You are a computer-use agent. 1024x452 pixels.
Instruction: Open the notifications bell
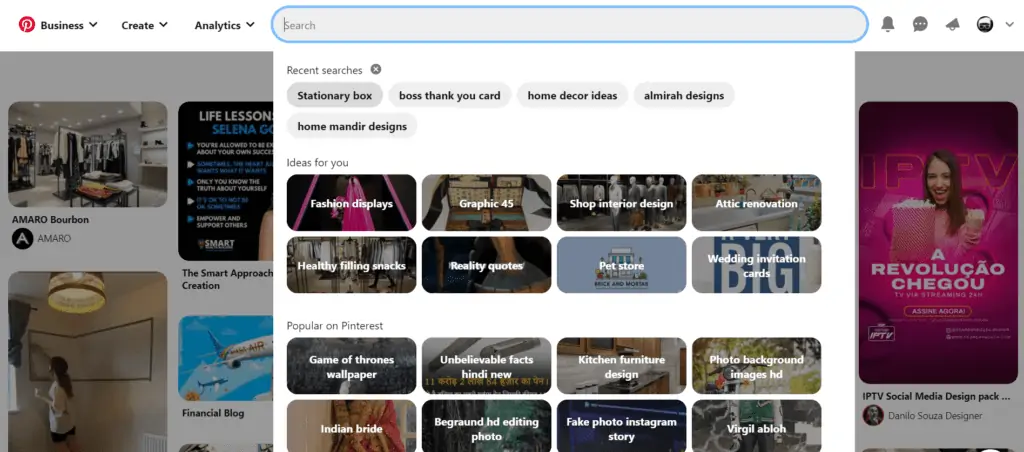888,25
